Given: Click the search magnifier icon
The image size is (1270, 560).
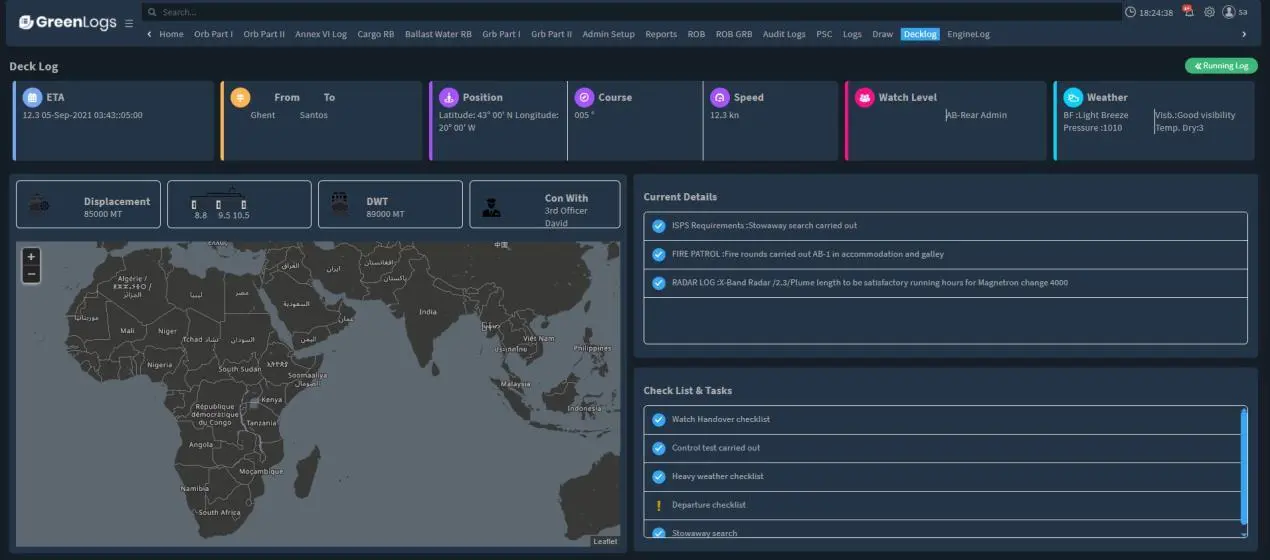Looking at the screenshot, I should pos(152,12).
